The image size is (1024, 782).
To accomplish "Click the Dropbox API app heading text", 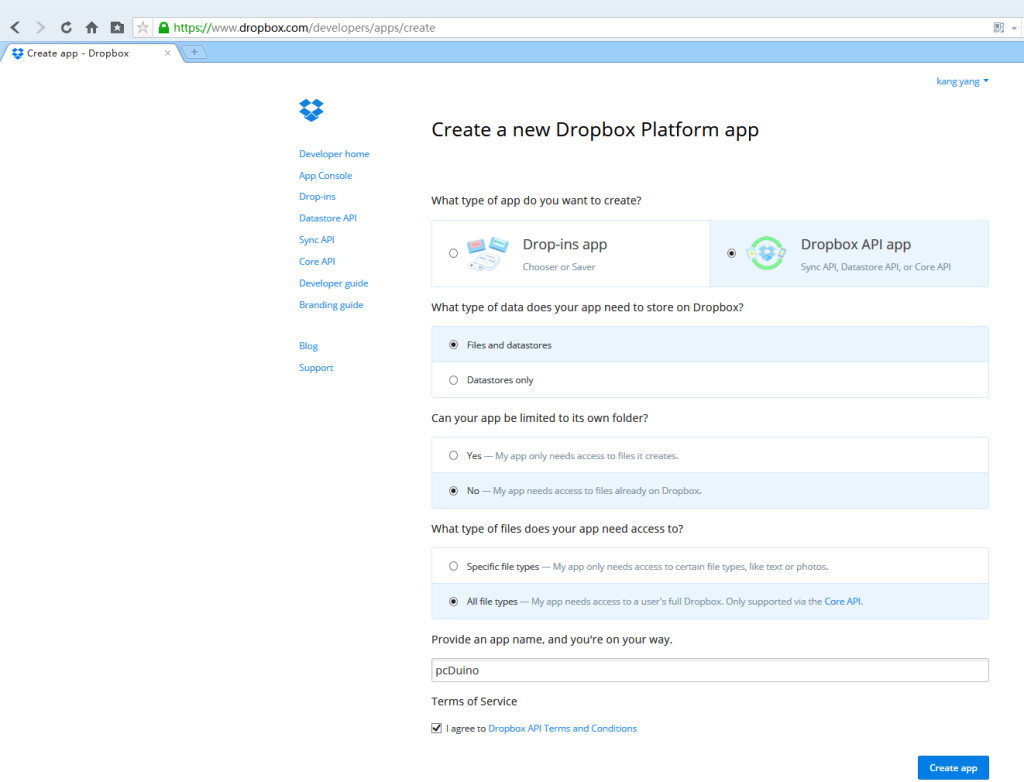I will coord(856,244).
